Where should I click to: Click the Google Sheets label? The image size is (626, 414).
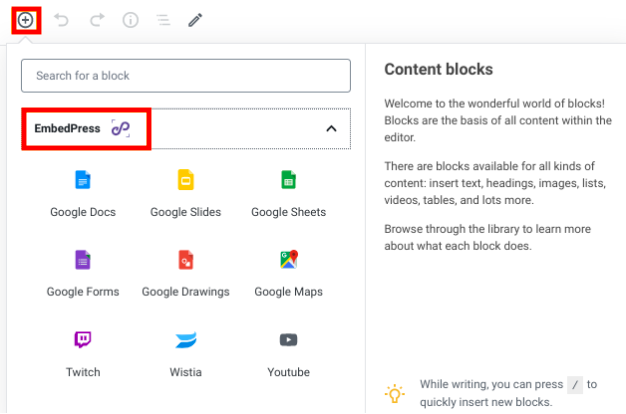coord(289,212)
